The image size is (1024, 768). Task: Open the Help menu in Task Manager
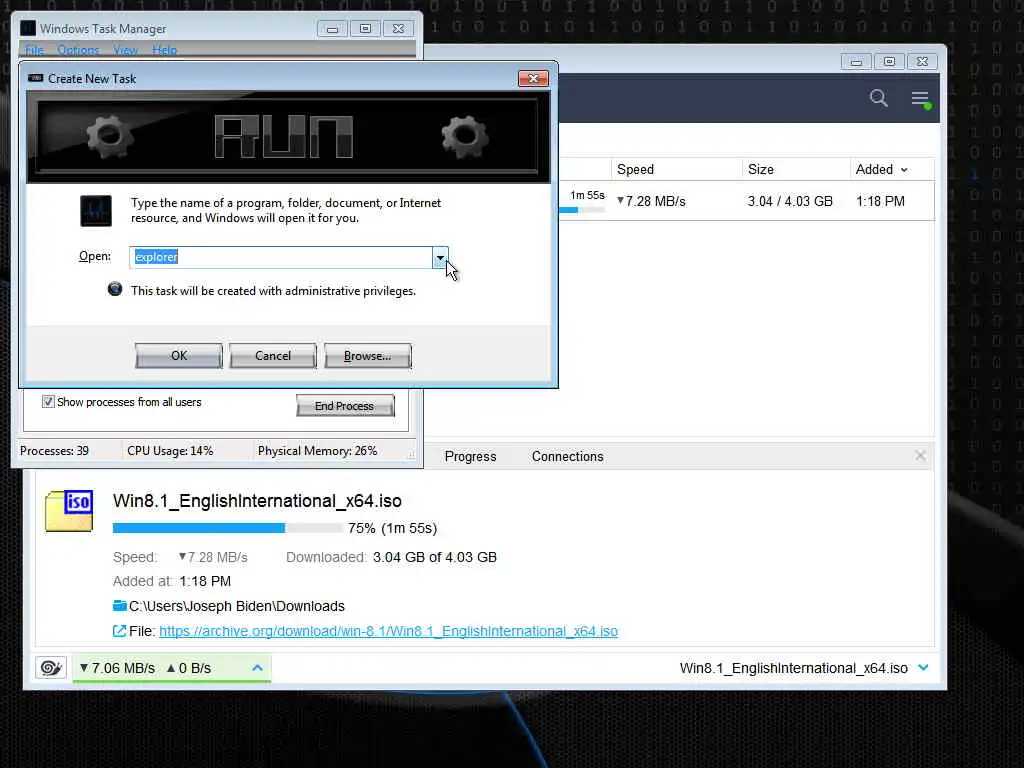pos(165,50)
